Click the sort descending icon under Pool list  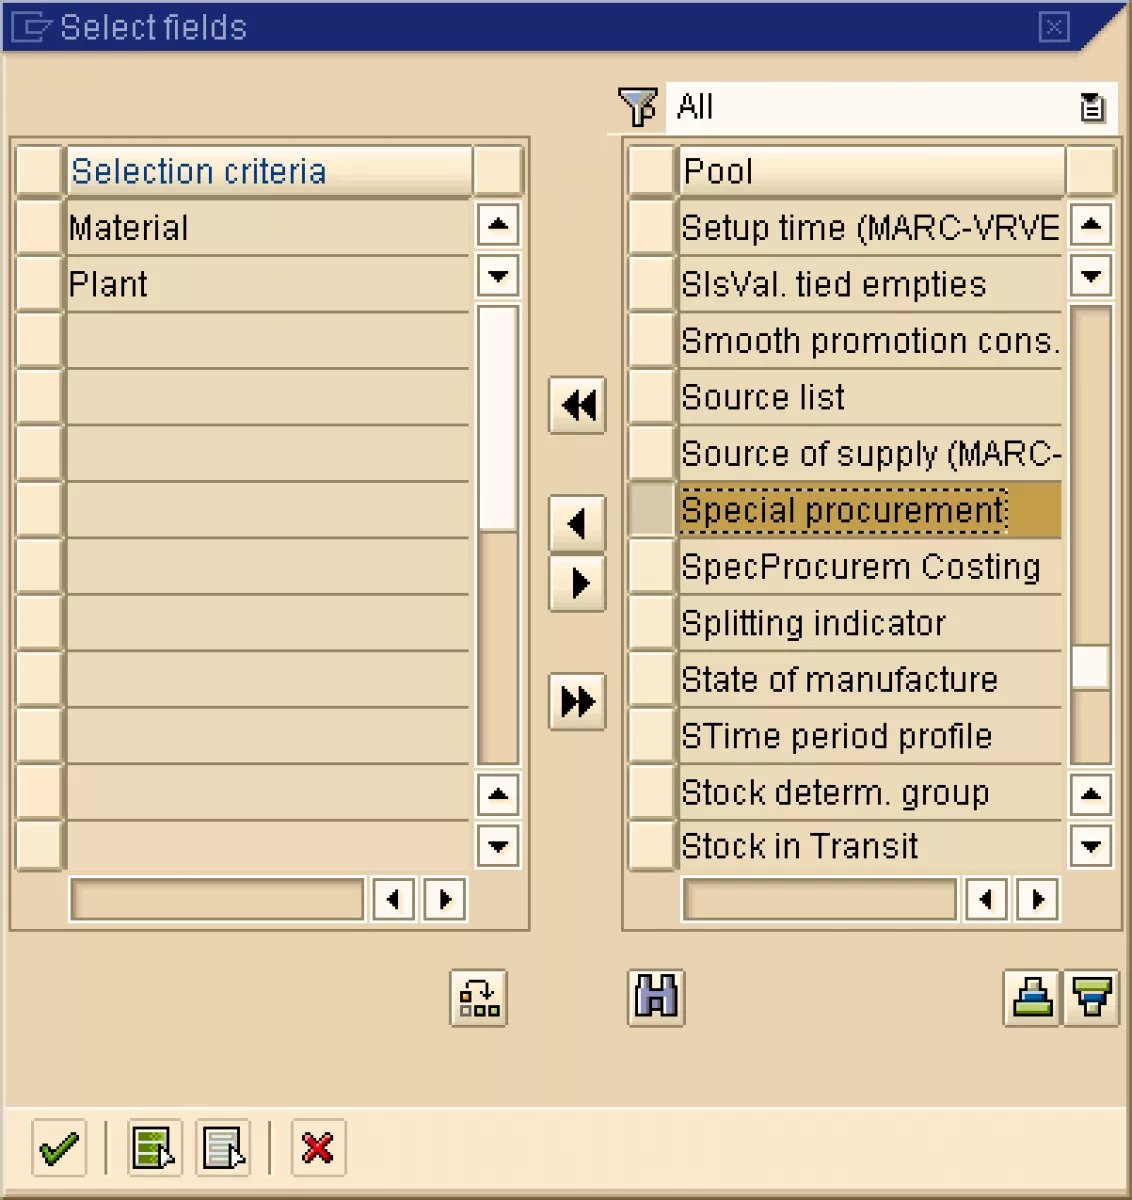click(1091, 997)
